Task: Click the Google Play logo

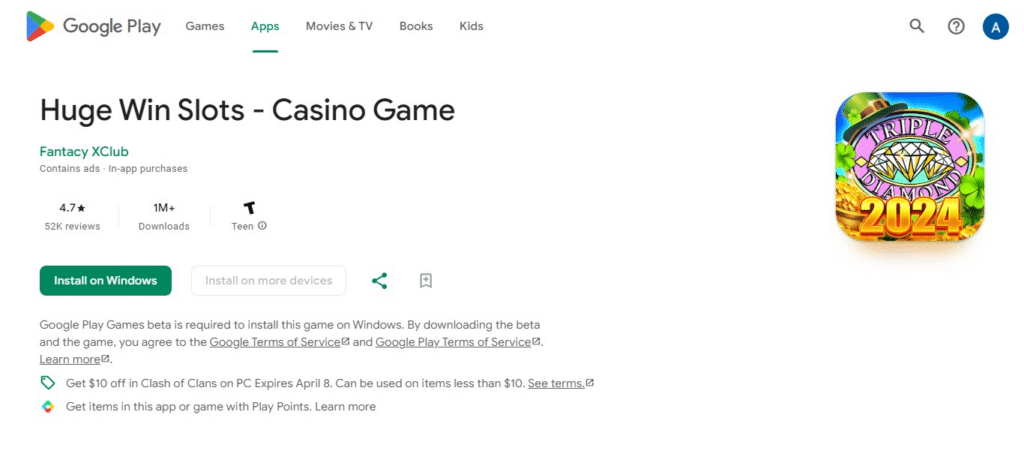Action: 93,26
